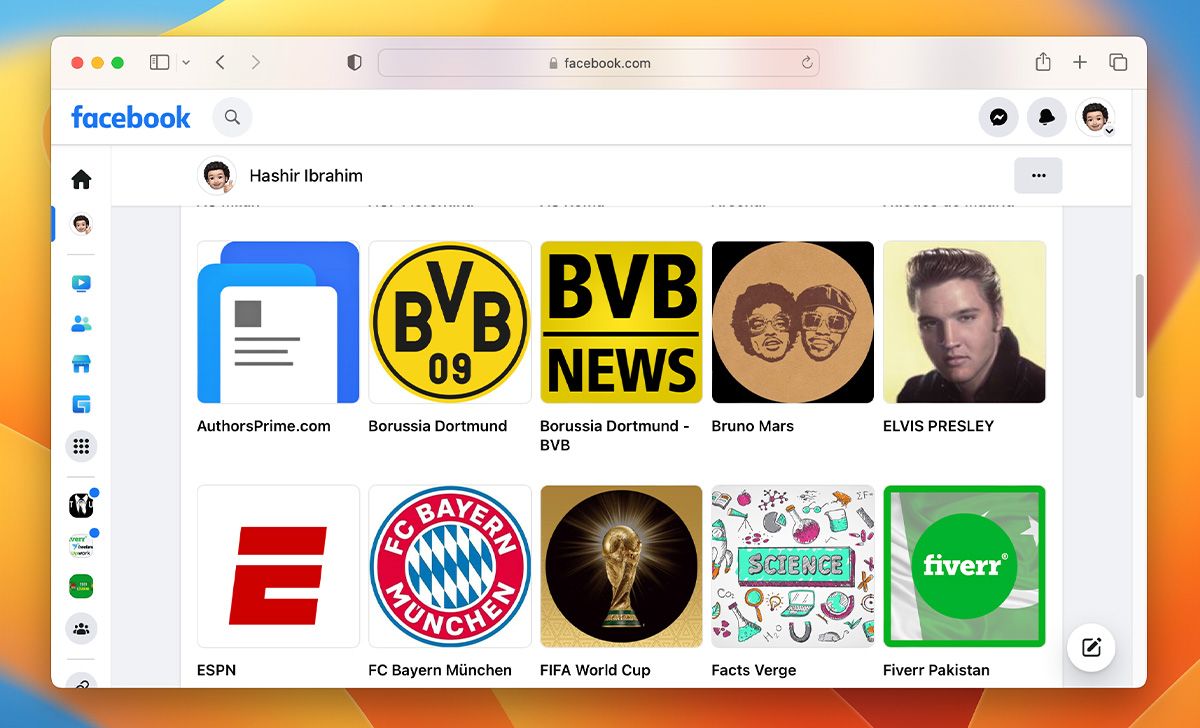The height and width of the screenshot is (728, 1200).
Task: Open the Fiverr Pakistan thumbnail
Action: [x=964, y=567]
